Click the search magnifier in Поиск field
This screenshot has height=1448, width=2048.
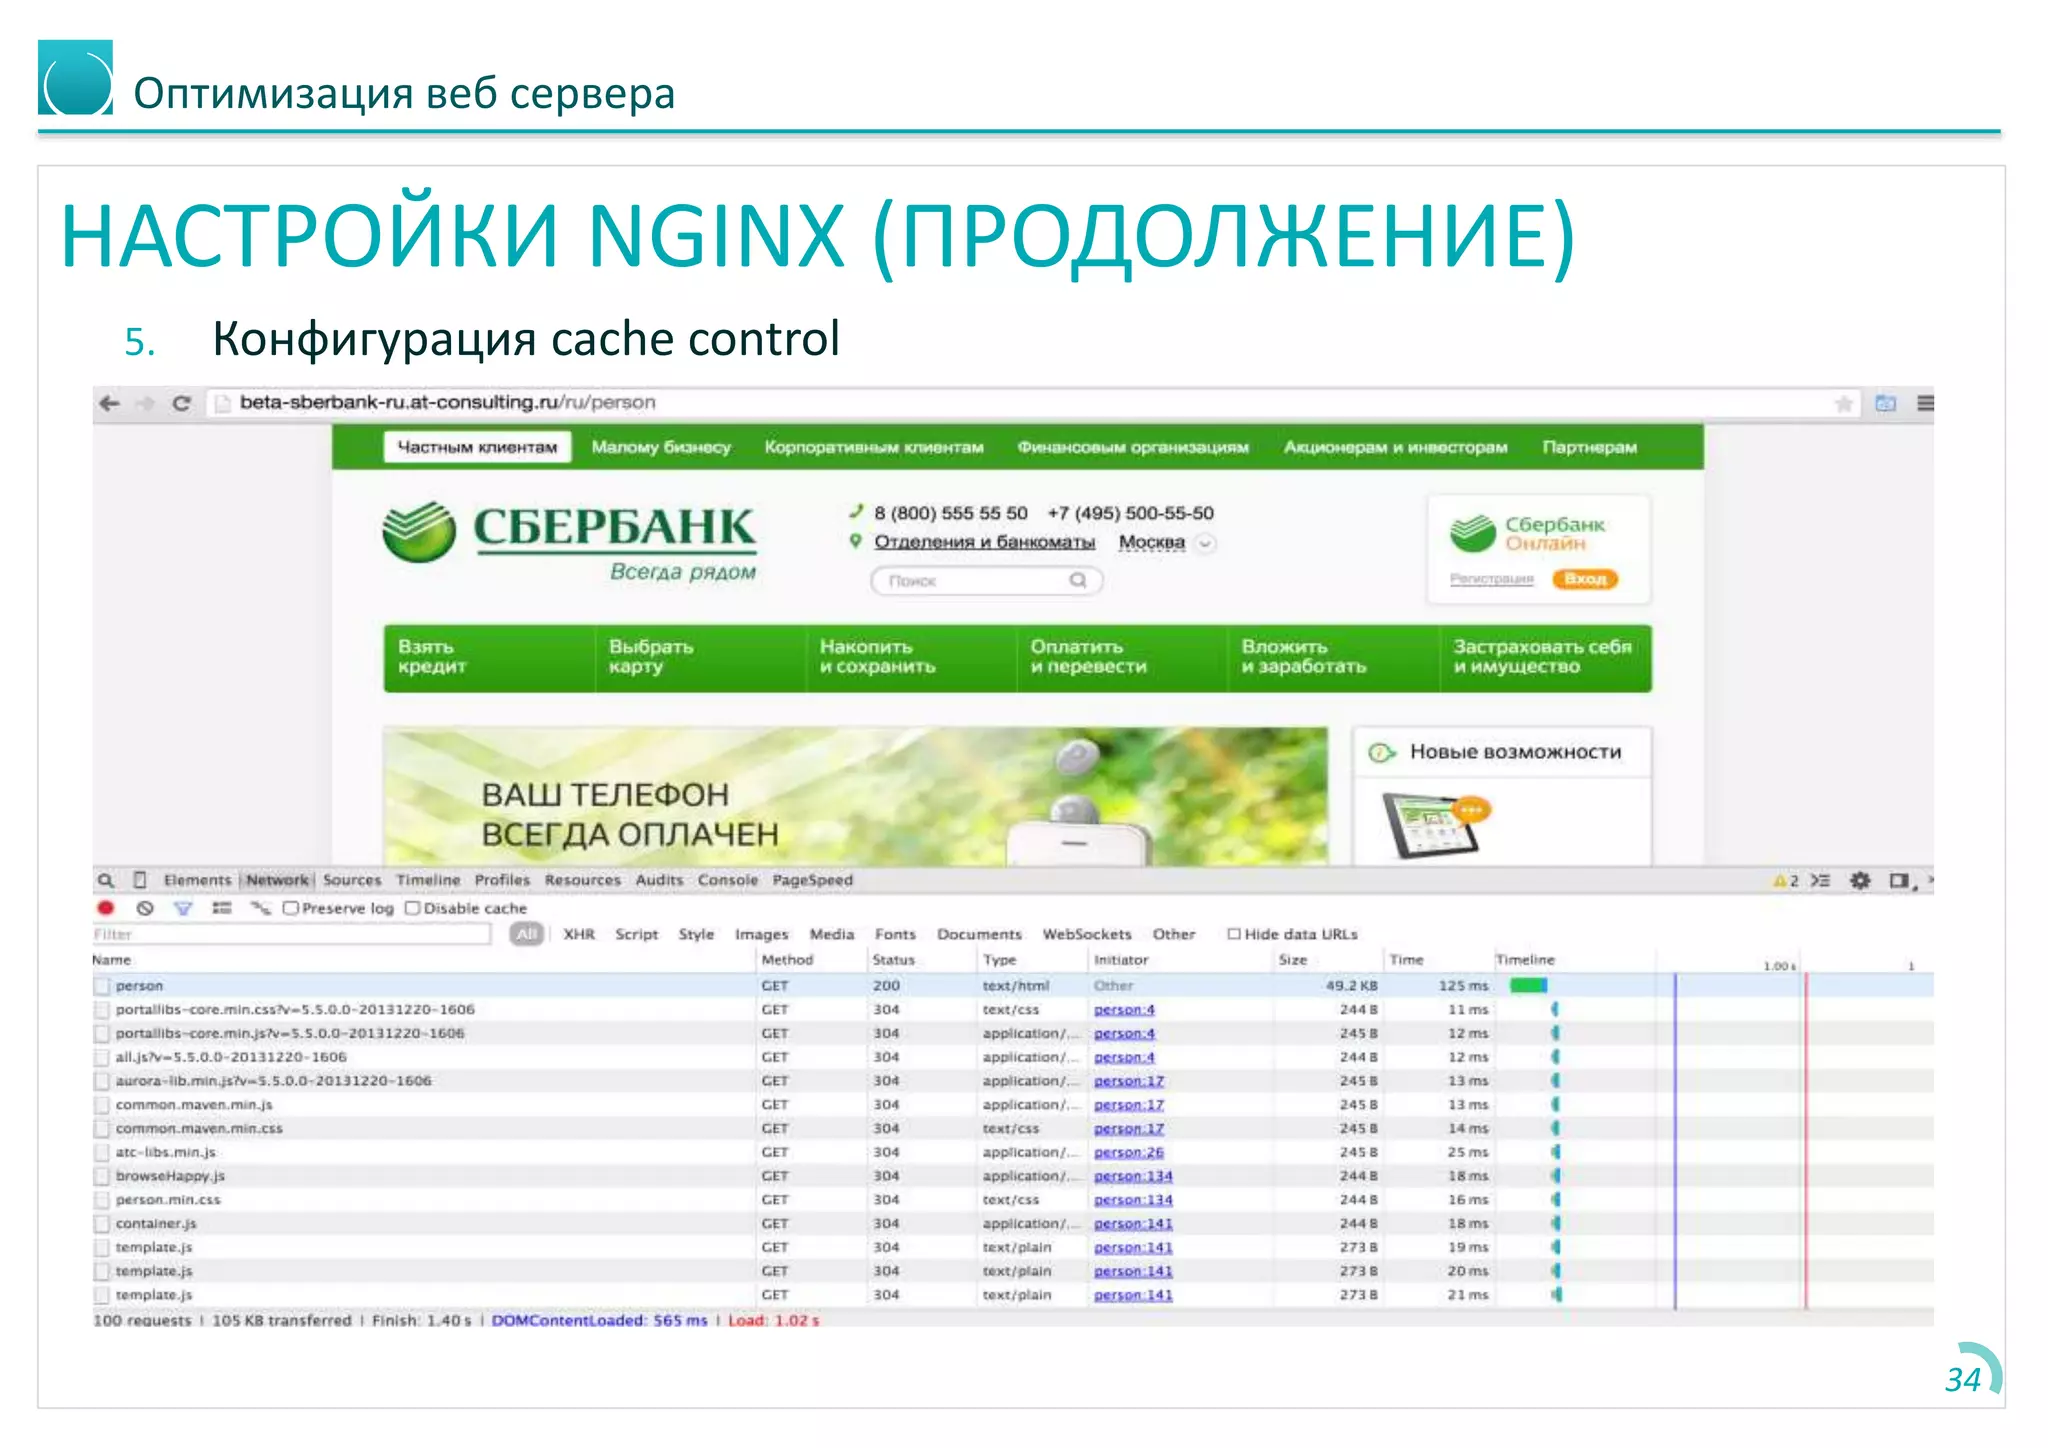pos(1078,580)
